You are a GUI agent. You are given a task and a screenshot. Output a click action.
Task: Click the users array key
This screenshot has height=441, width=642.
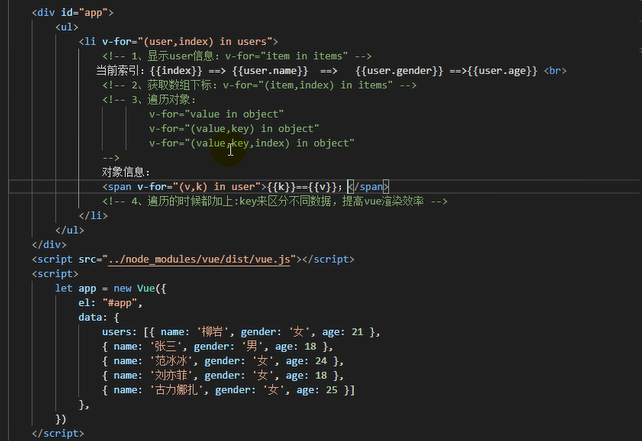pyautogui.click(x=119, y=332)
